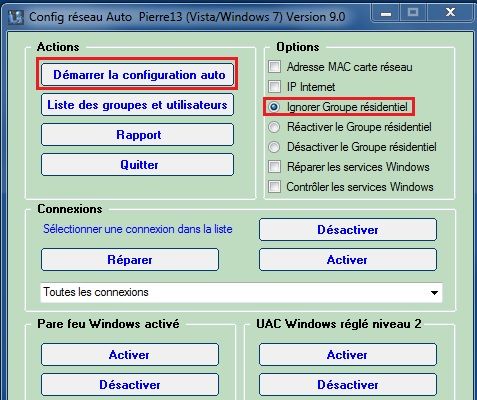Click the application icon in title bar
Screen dimensions: 477x400
click(16, 17)
